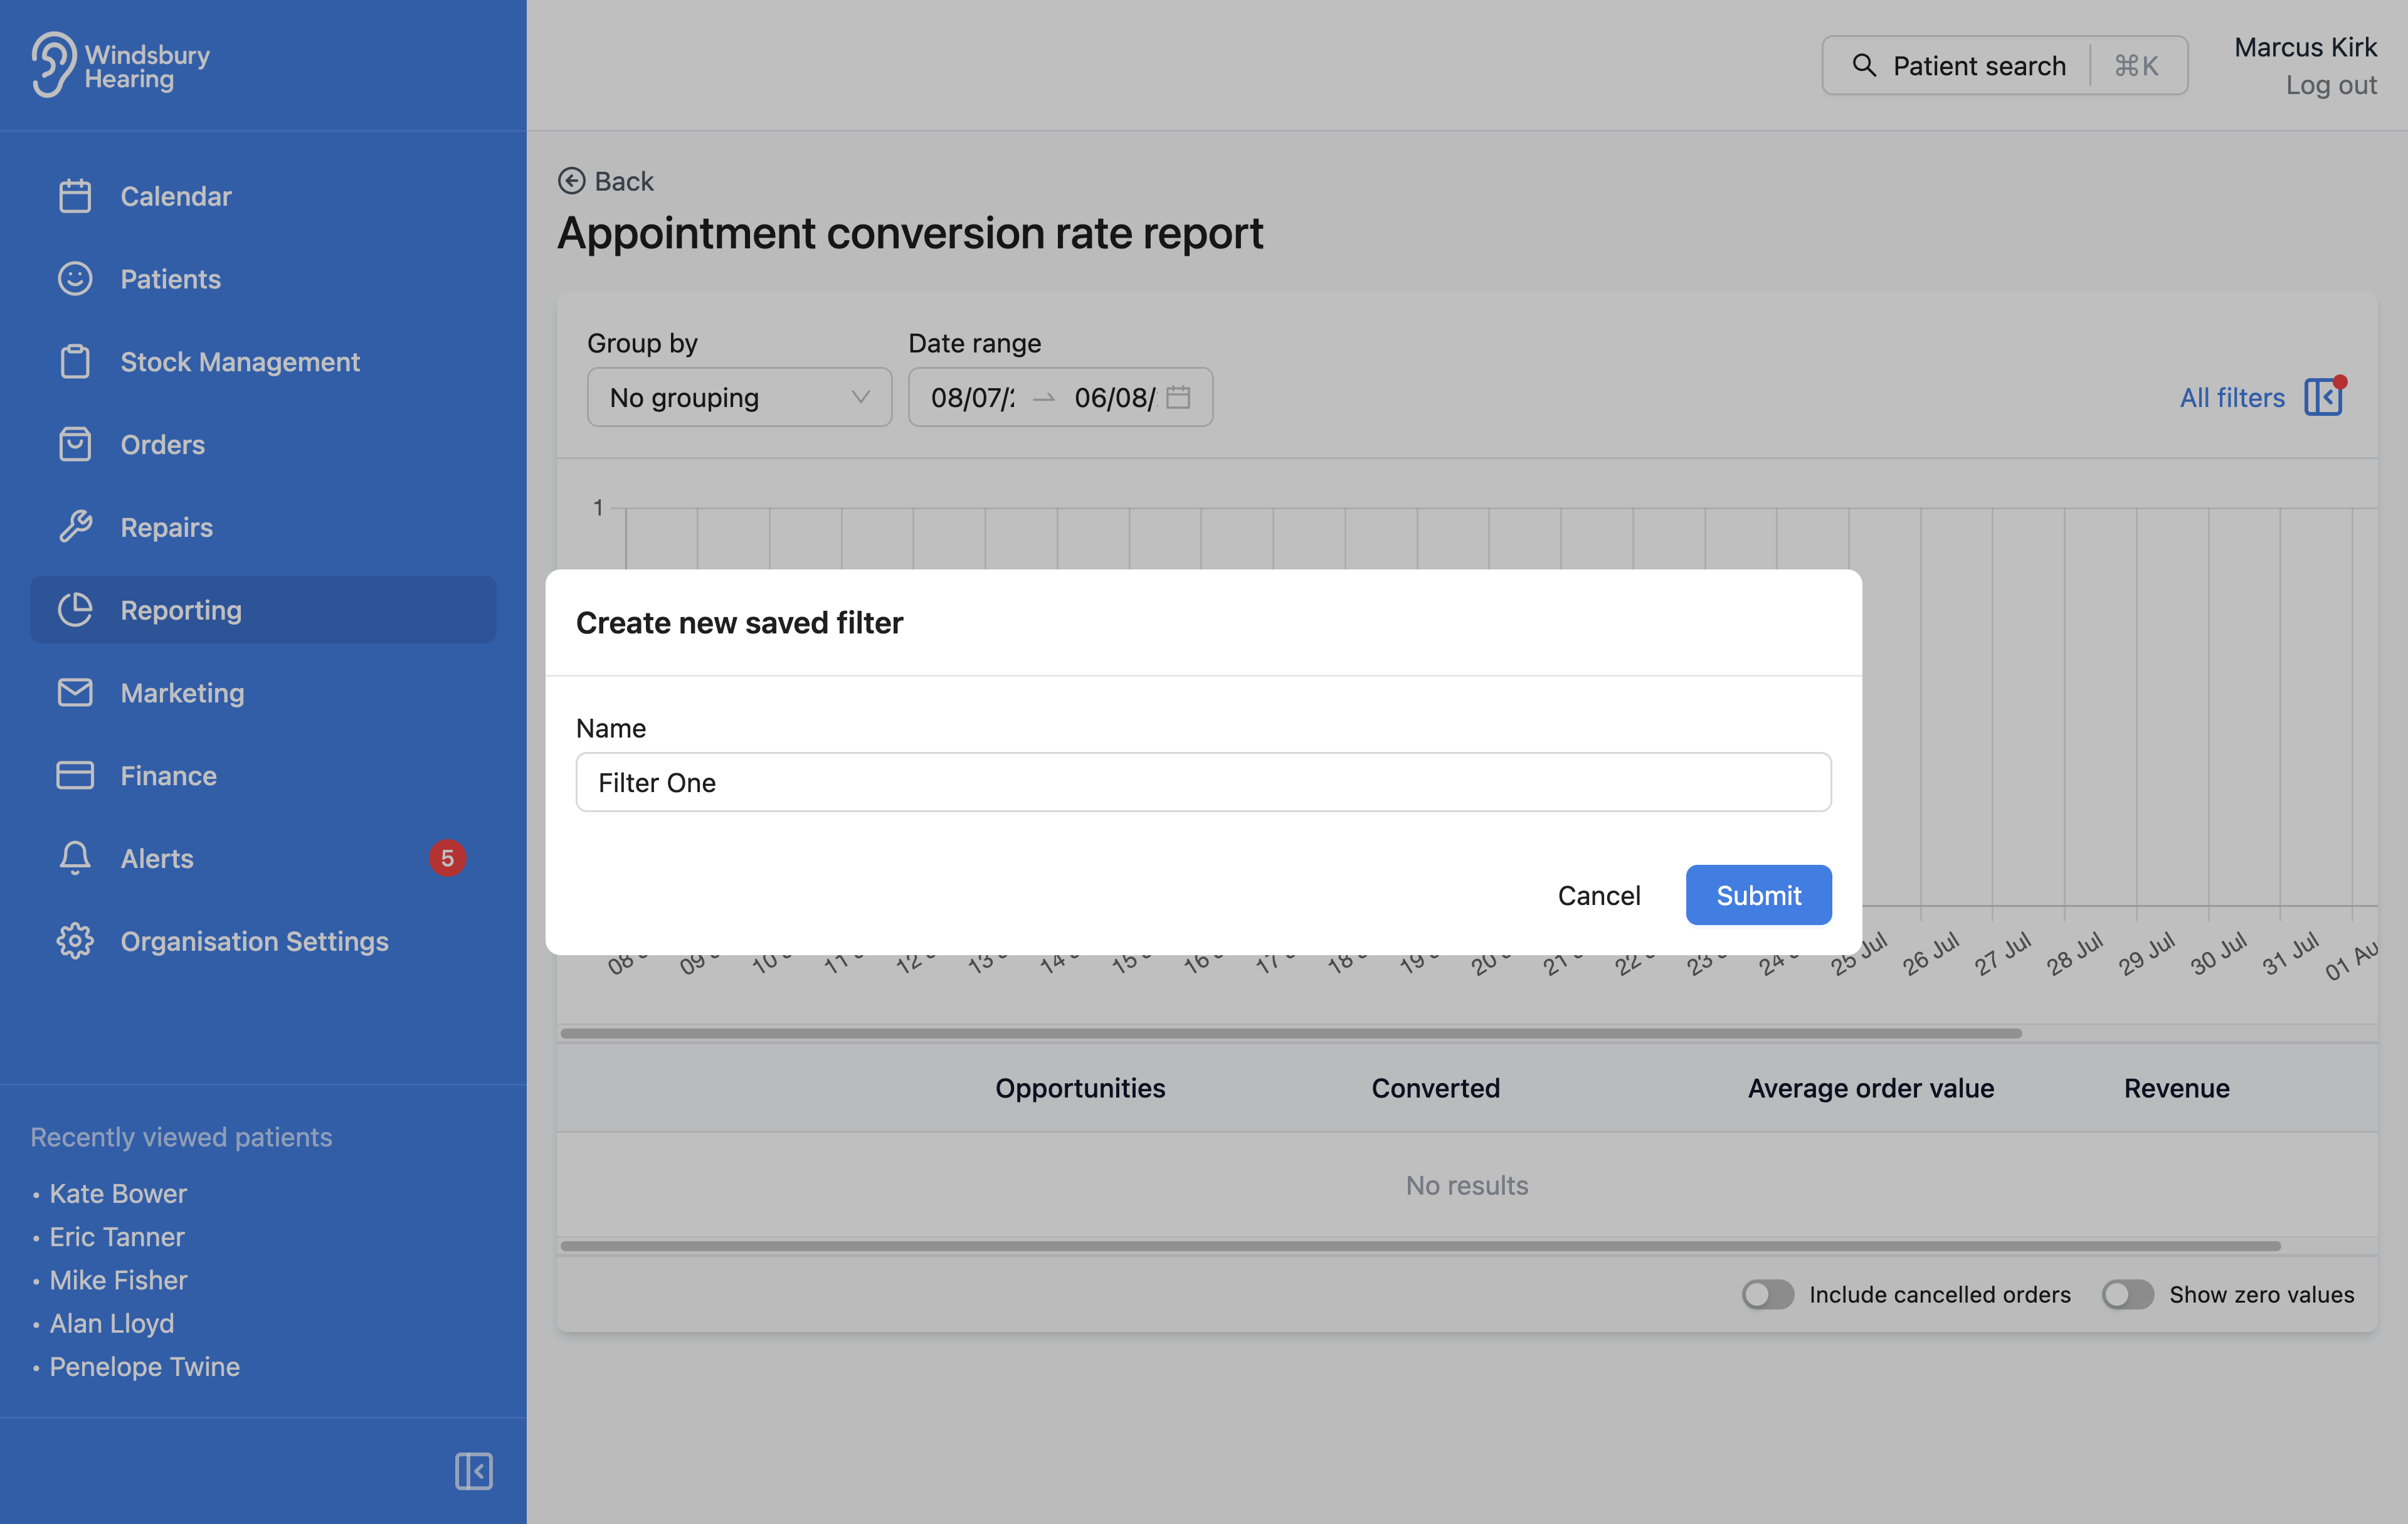Cancel the saved filter dialog
The image size is (2408, 1524).
tap(1598, 895)
